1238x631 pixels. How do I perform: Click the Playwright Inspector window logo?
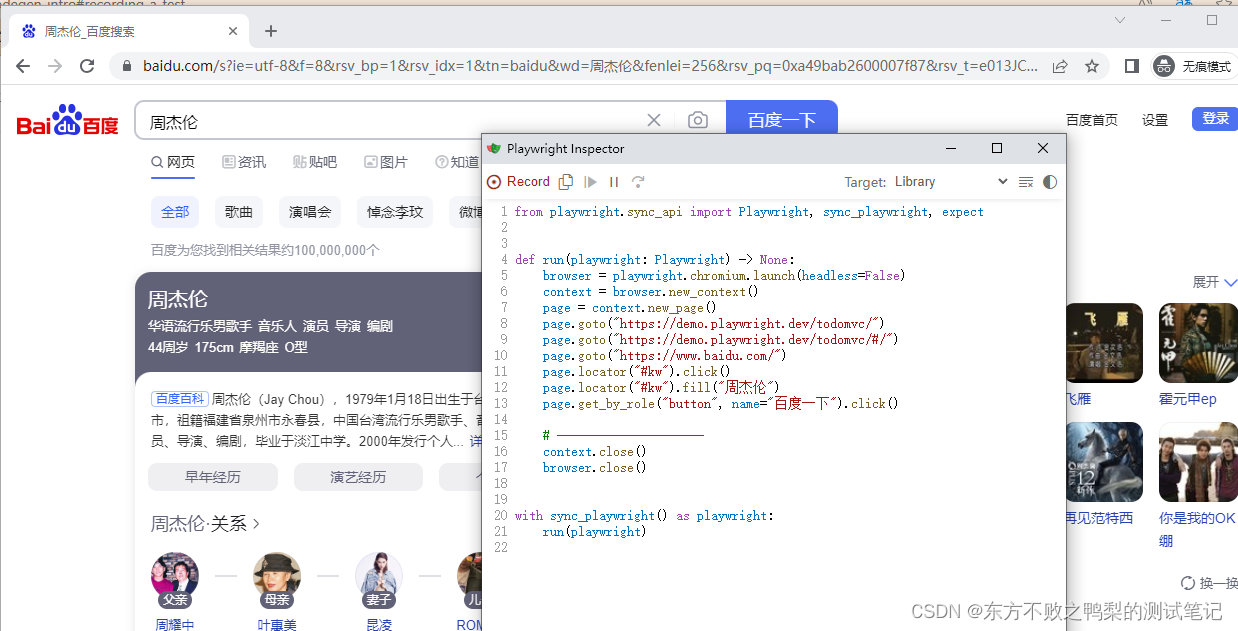494,148
